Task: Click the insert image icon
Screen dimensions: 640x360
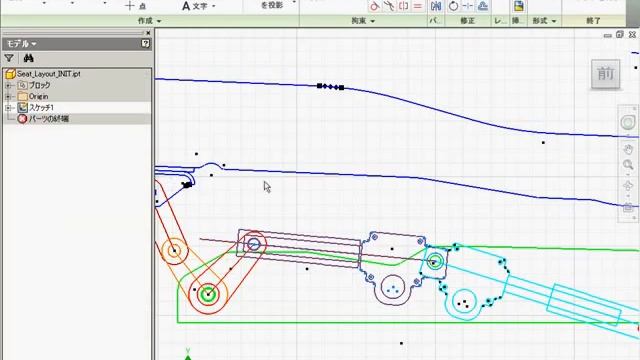Action: pos(519,6)
